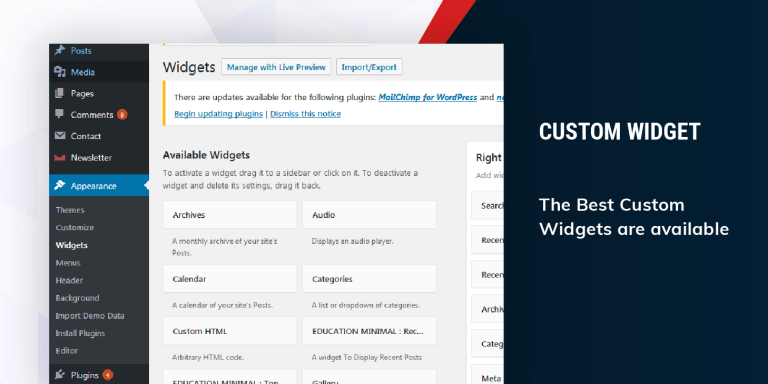Open the Themes submenu item

(70, 210)
